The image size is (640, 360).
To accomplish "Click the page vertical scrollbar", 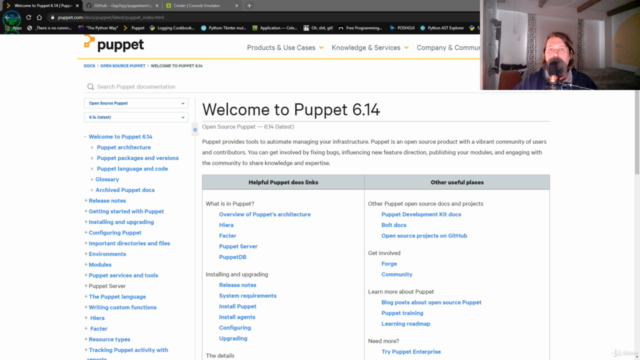I will tap(637, 133).
